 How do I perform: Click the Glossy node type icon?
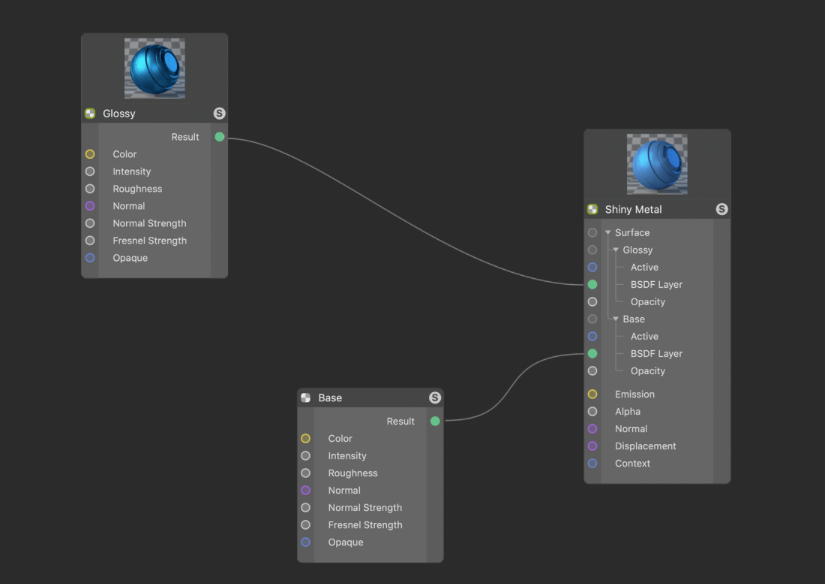point(90,114)
